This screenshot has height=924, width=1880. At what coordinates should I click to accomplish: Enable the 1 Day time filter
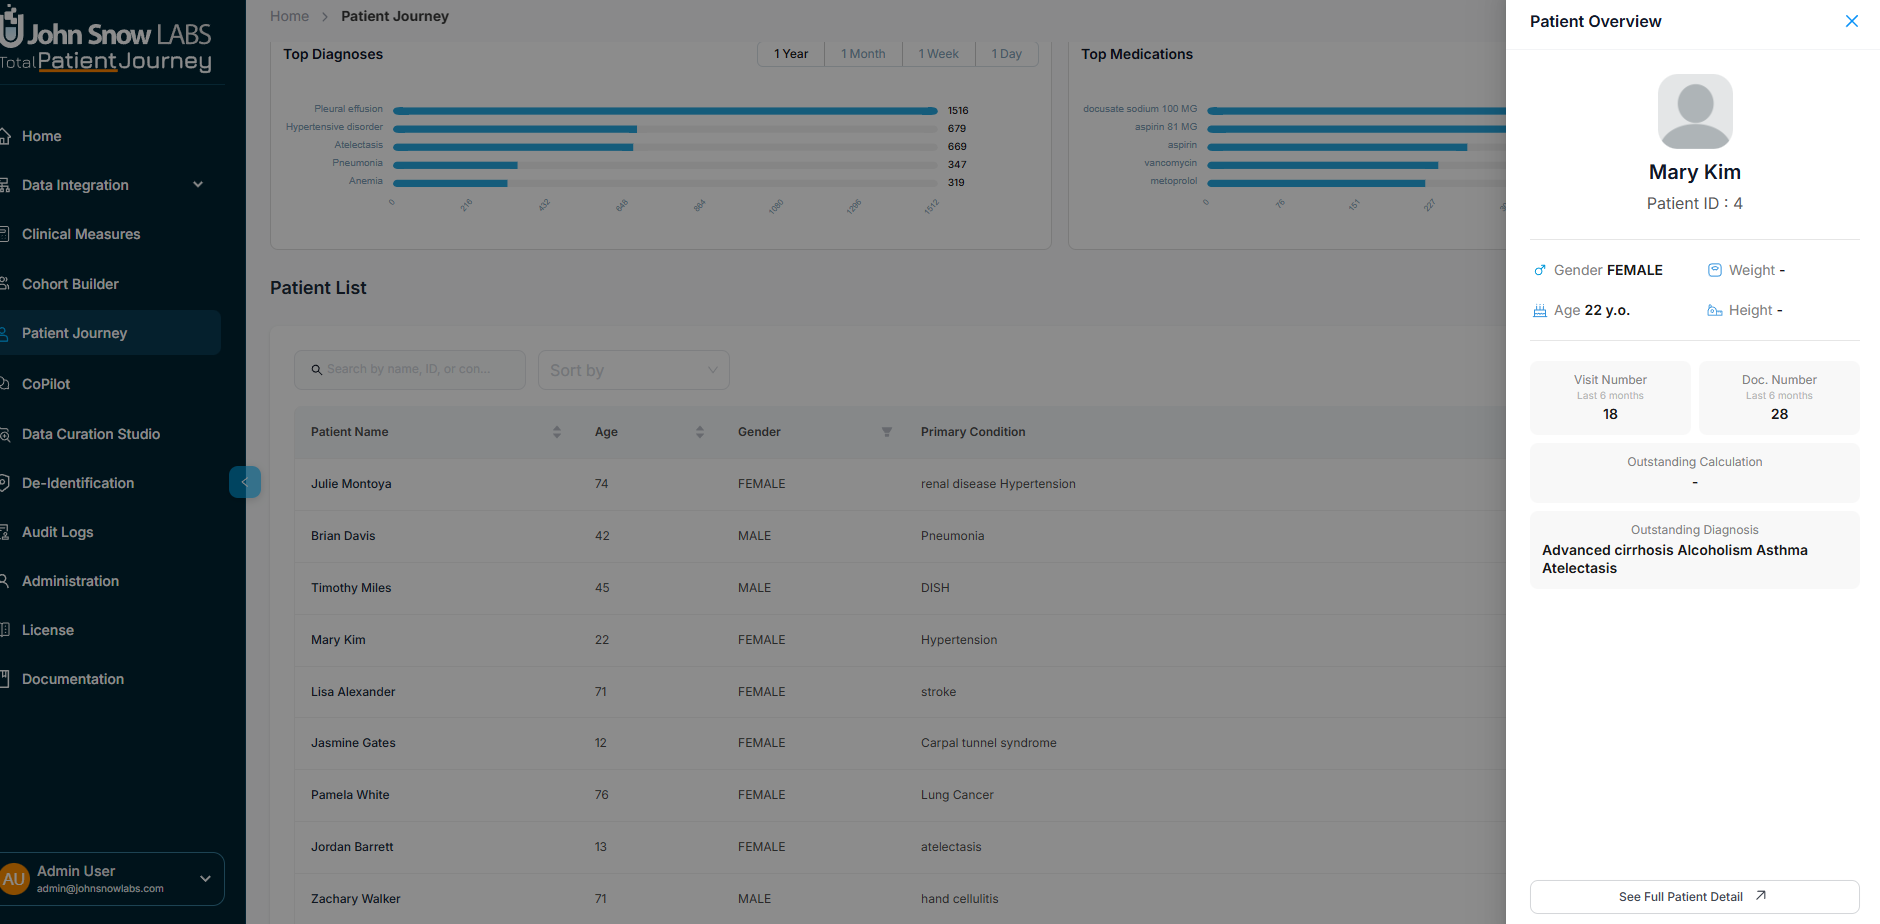click(1006, 53)
